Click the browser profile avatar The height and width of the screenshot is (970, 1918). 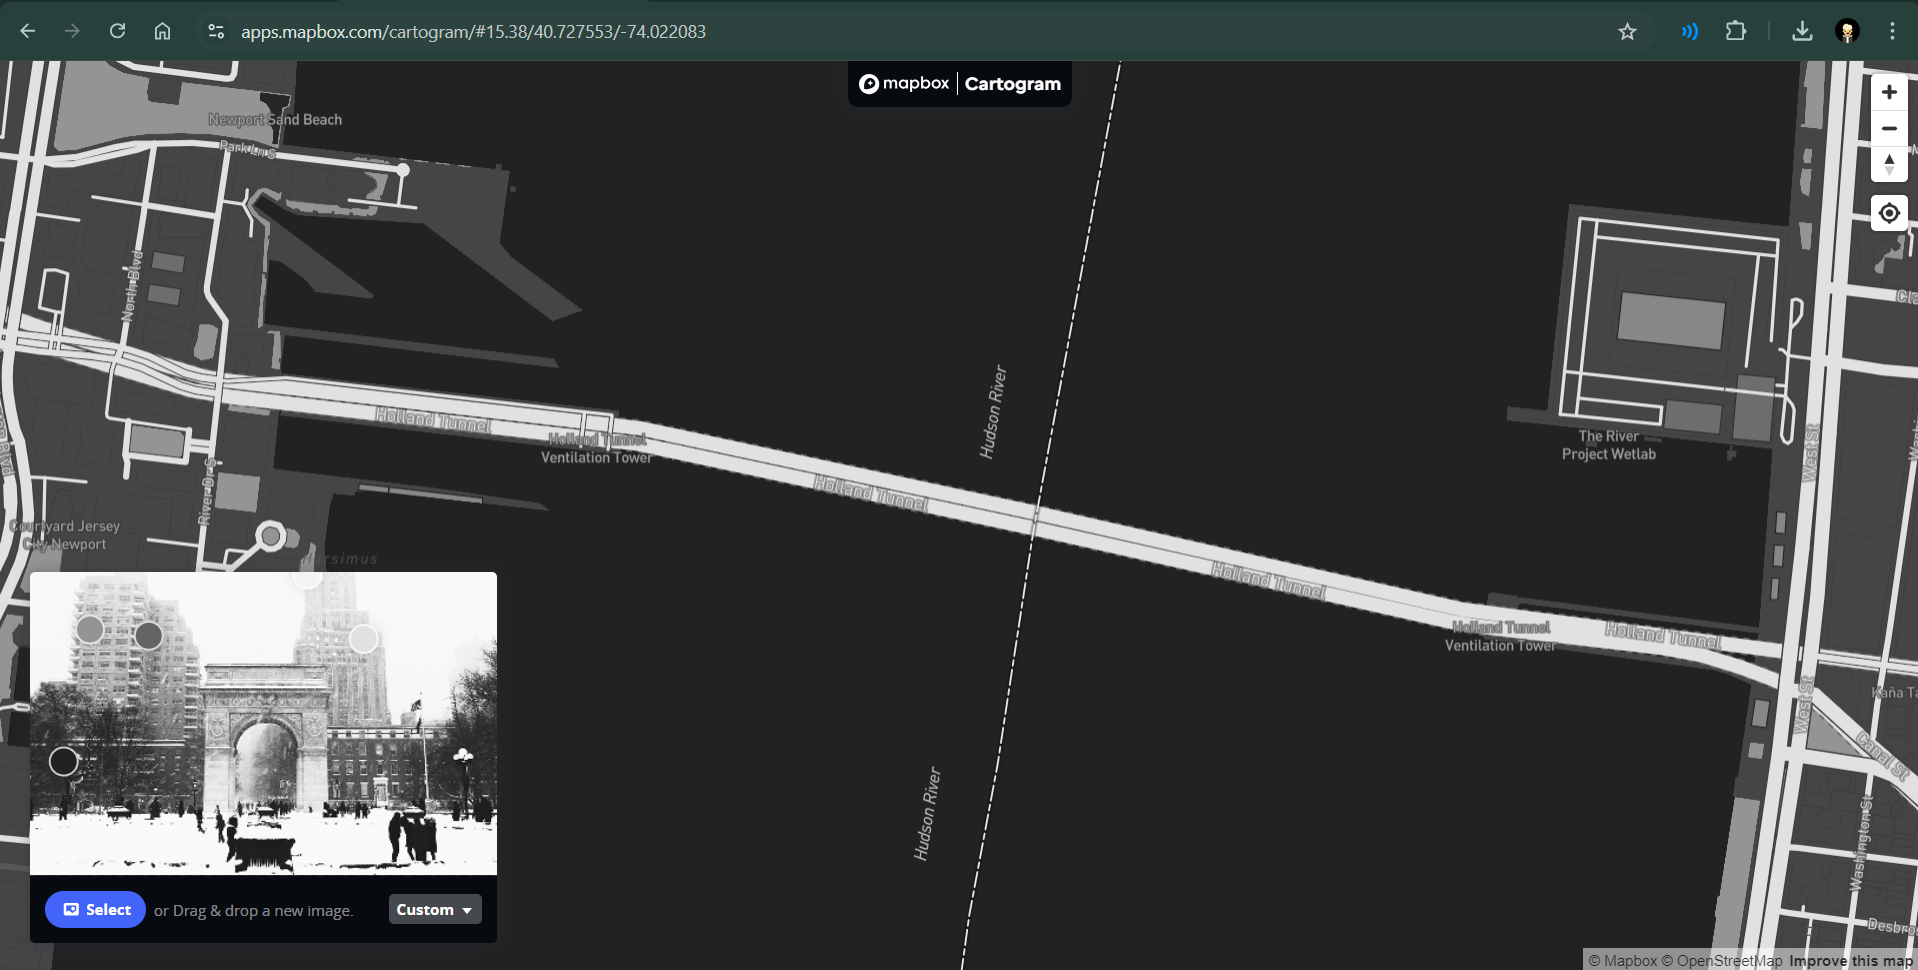tap(1847, 31)
